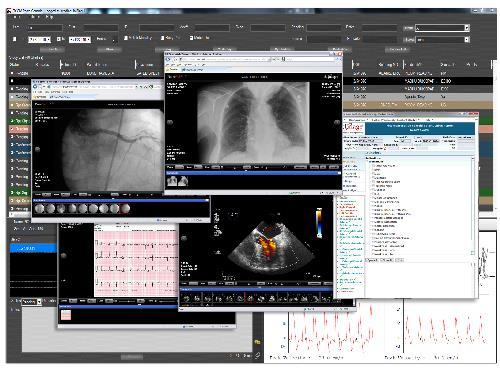Open the third item in the main menu bar
500x370 pixels.
(x=49, y=17)
